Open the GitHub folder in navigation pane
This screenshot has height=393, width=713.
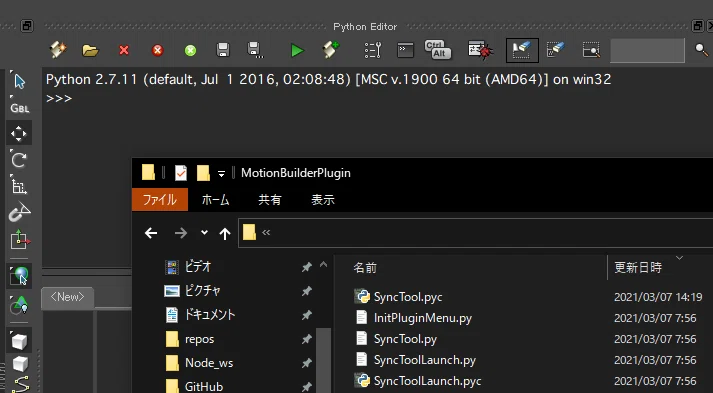(x=204, y=387)
